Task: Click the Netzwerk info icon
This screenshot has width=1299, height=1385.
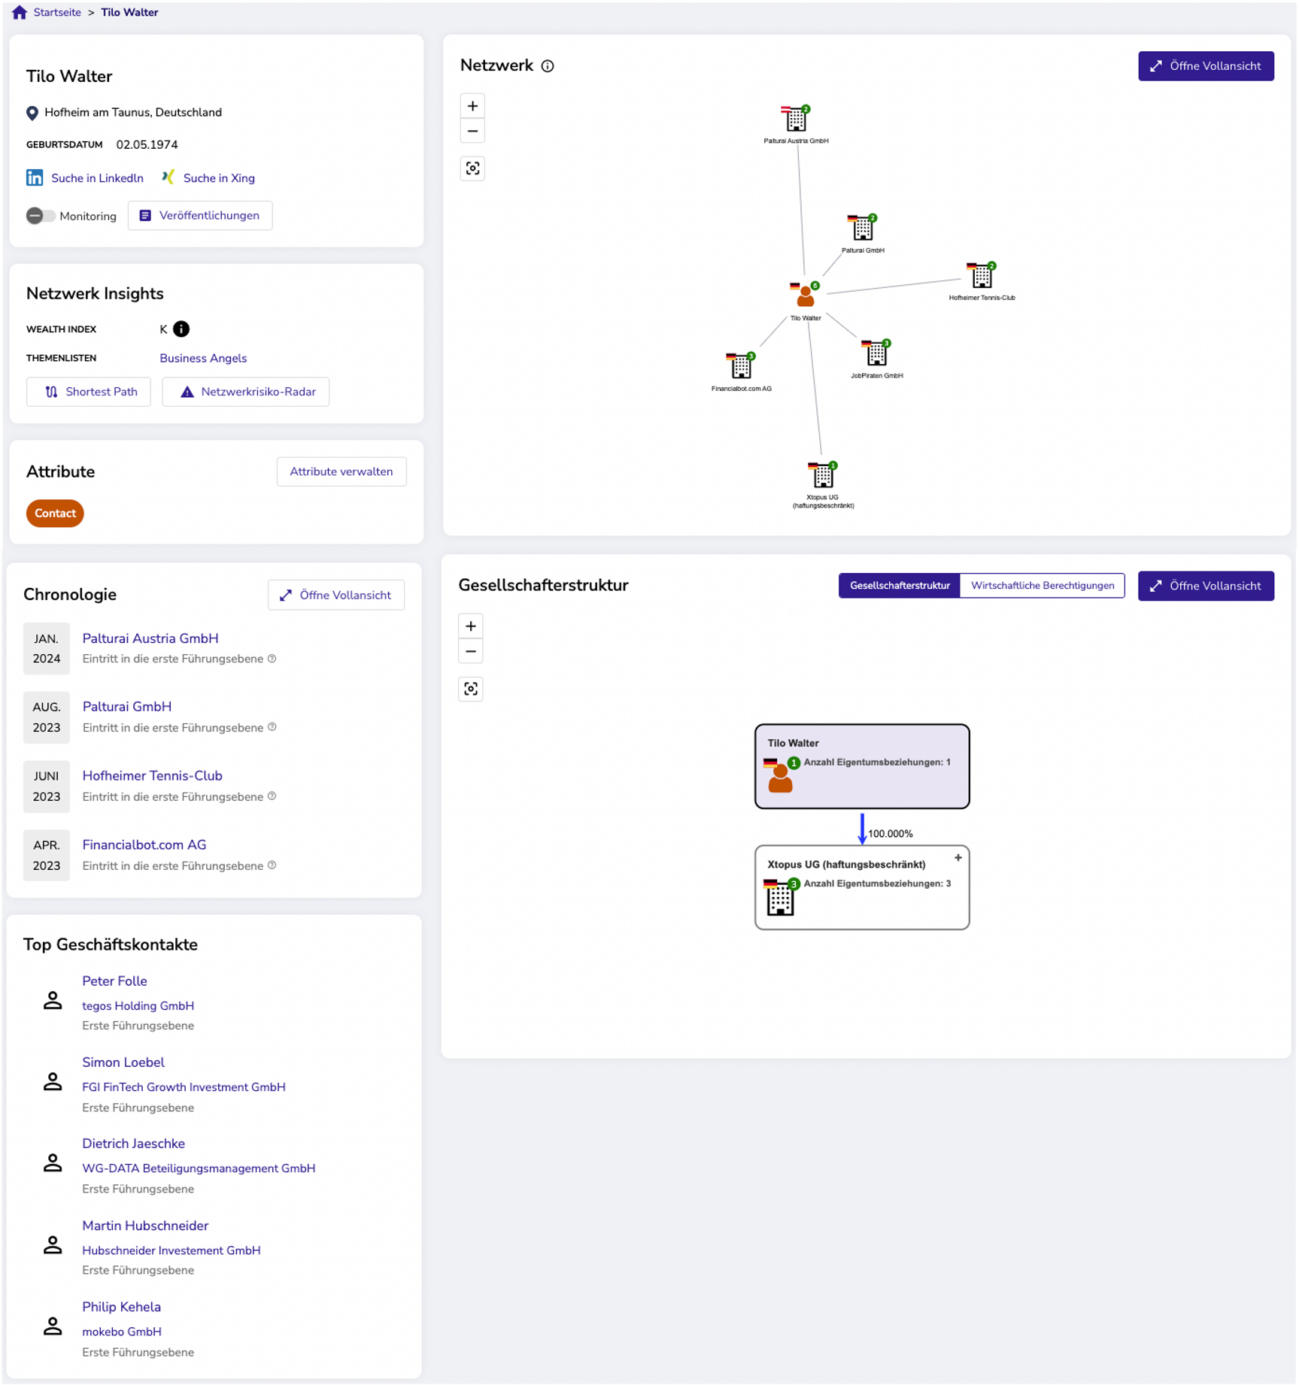Action: pos(547,66)
